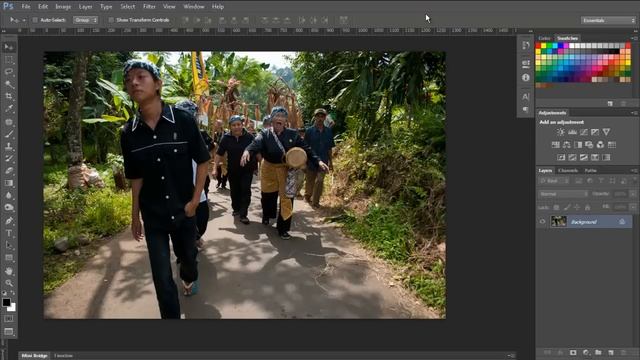Open the Opacity slider arrow
This screenshot has height=360, width=640.
[x=633, y=194]
